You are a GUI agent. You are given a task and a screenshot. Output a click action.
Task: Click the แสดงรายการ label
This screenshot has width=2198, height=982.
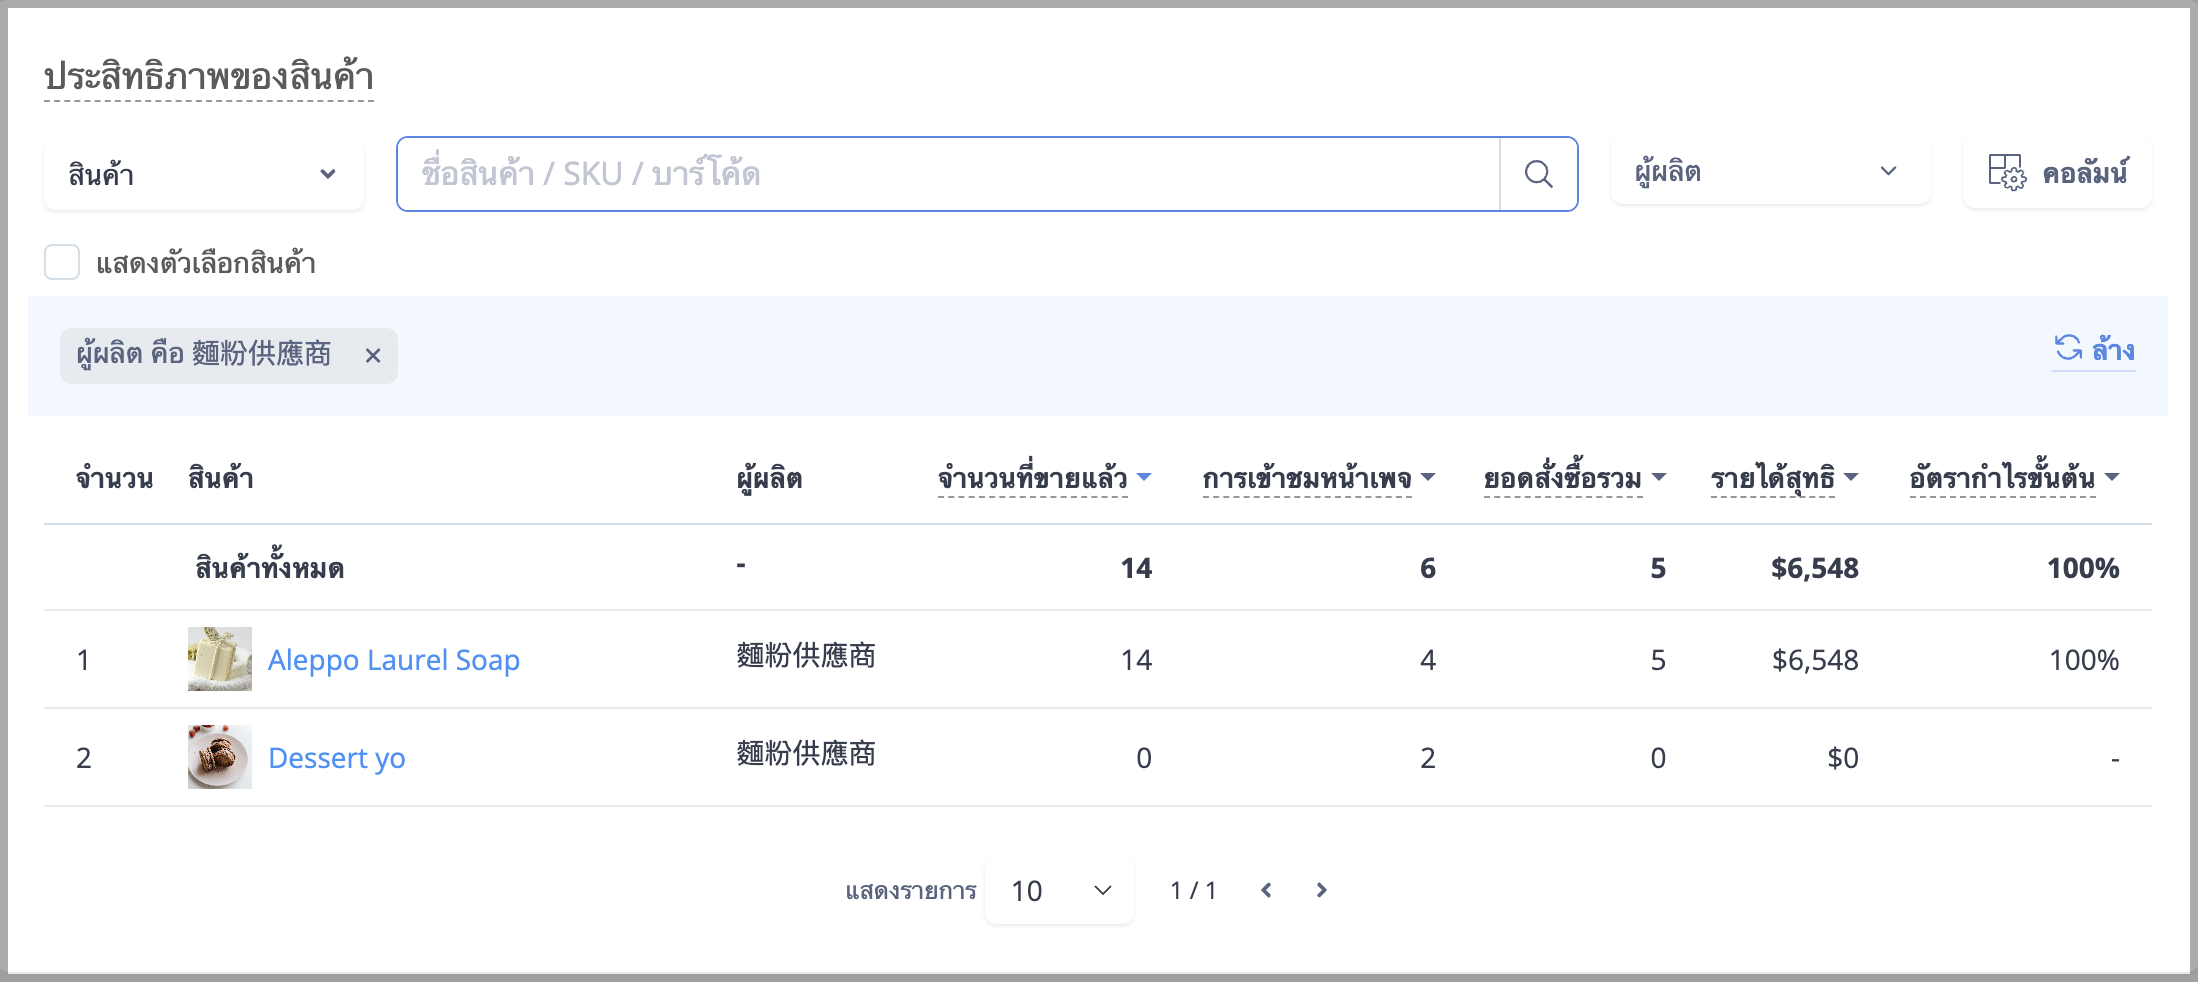pyautogui.click(x=911, y=890)
